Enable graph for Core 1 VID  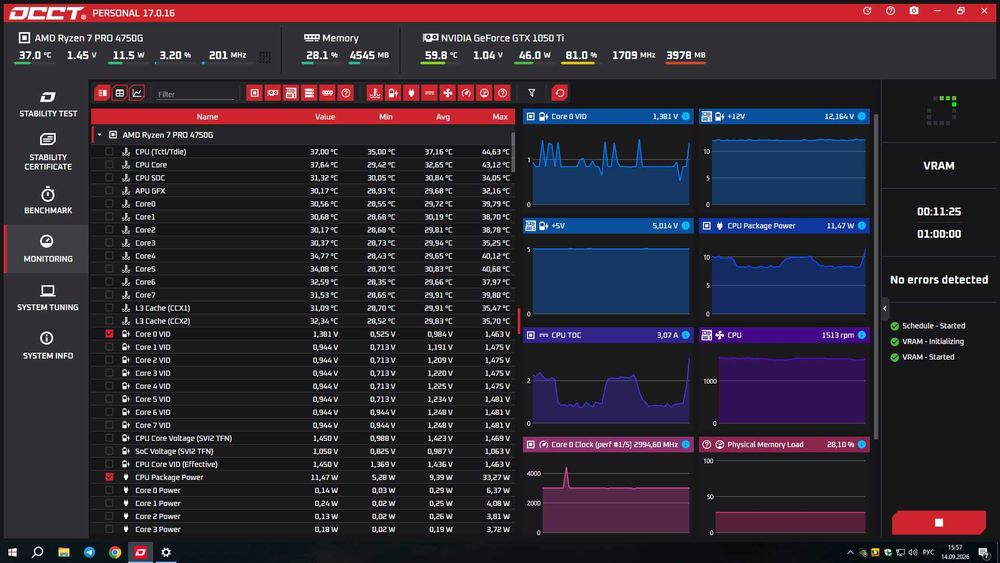[109, 347]
